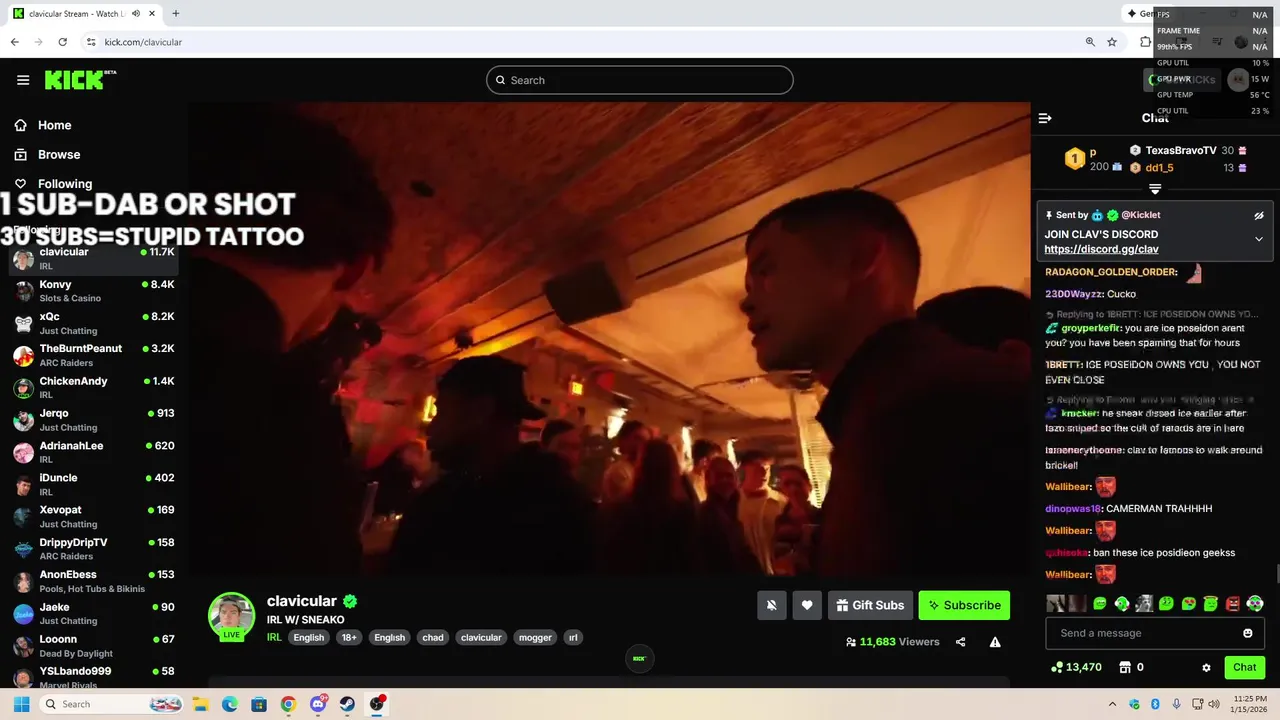
Task: Click the green Subscribe button
Action: coord(964,605)
